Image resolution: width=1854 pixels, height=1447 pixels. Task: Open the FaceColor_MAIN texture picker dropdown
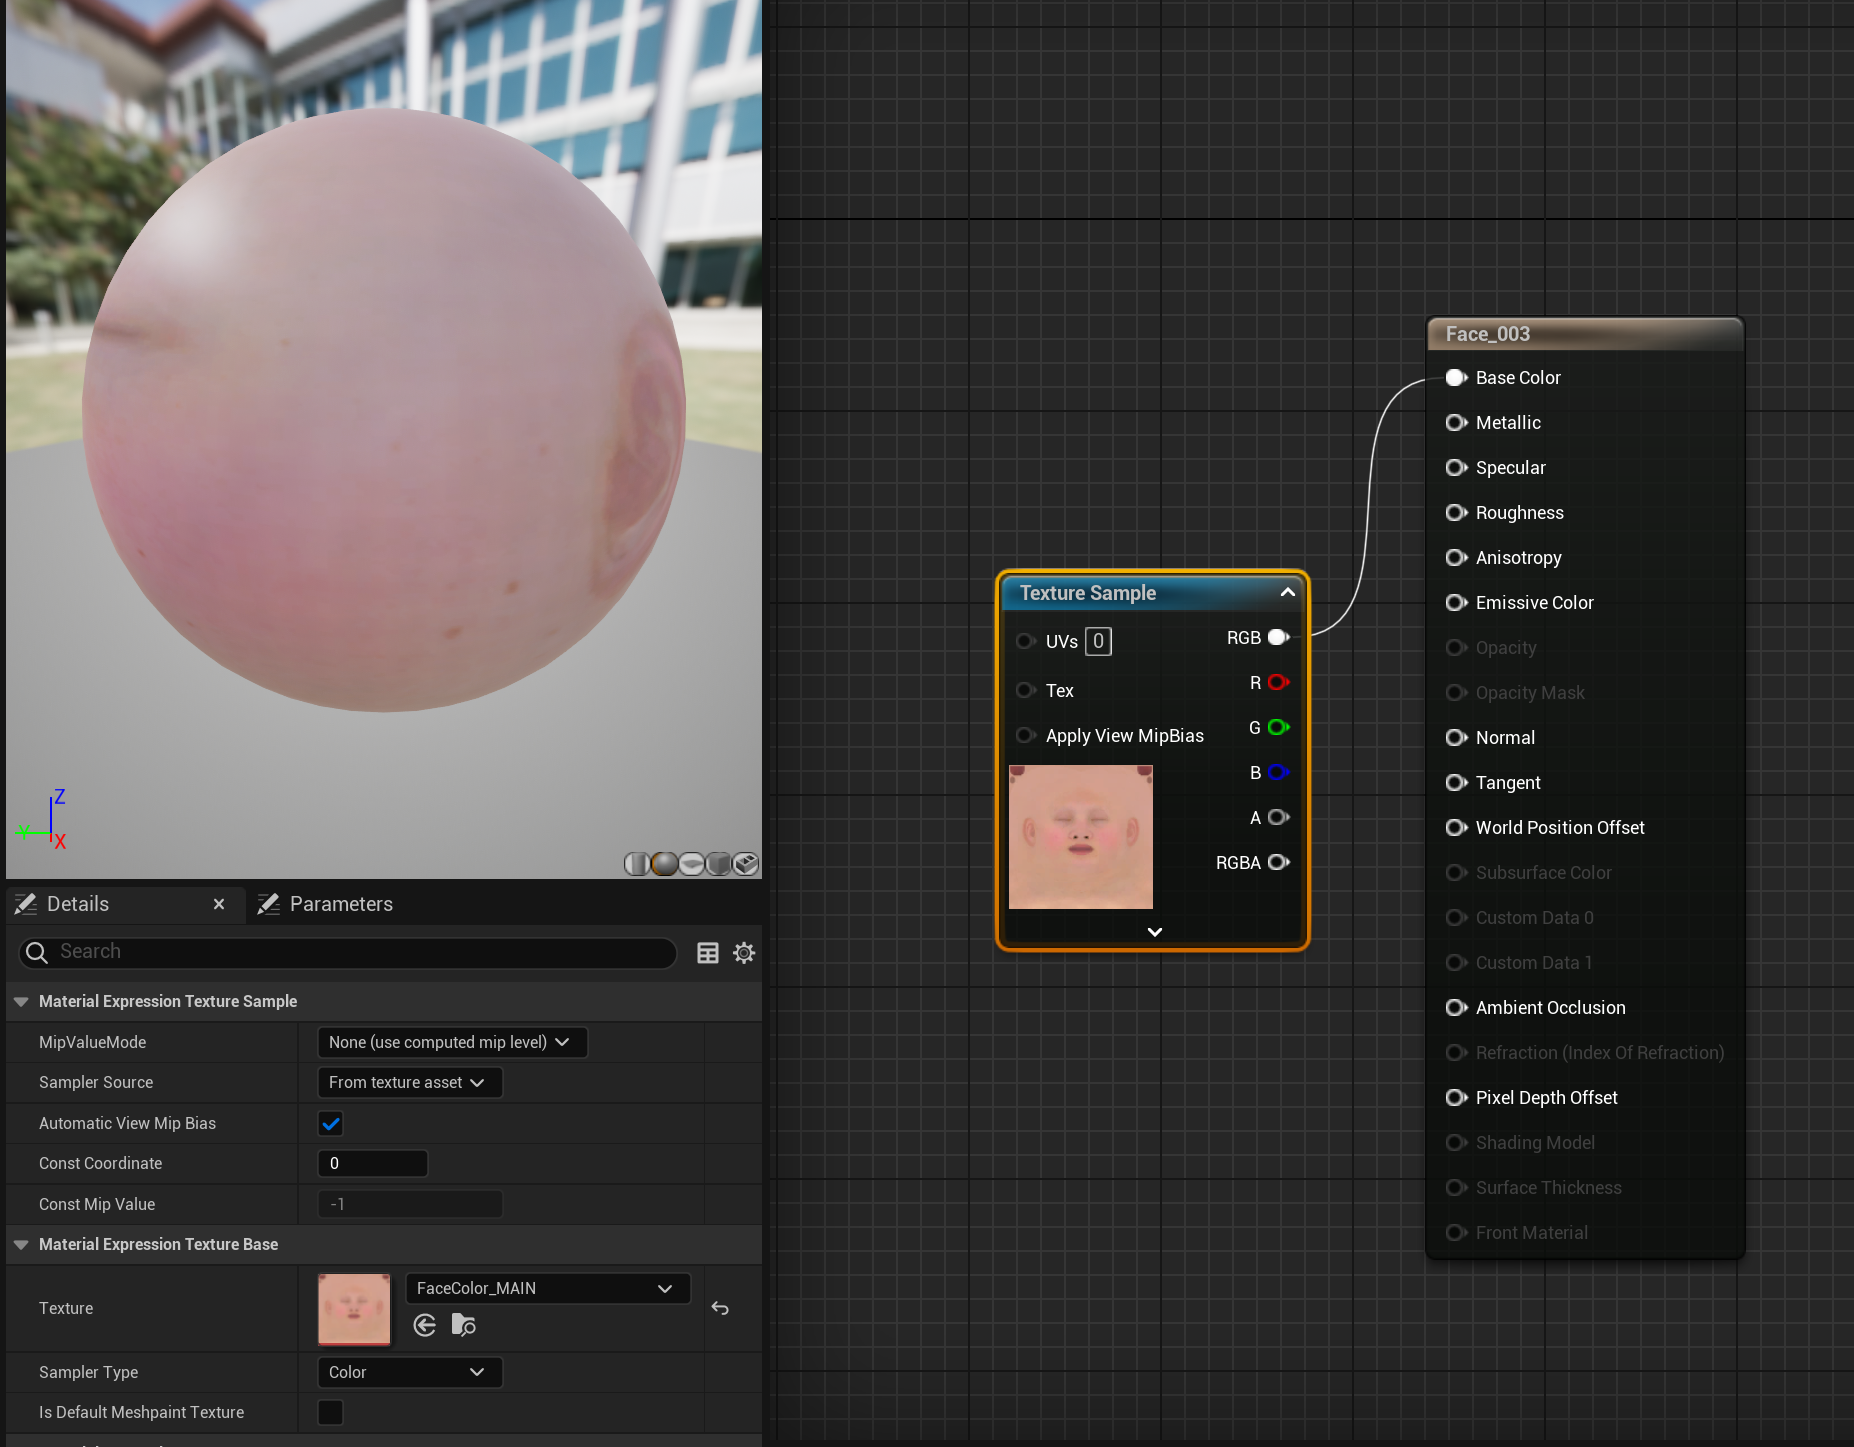pos(664,1288)
